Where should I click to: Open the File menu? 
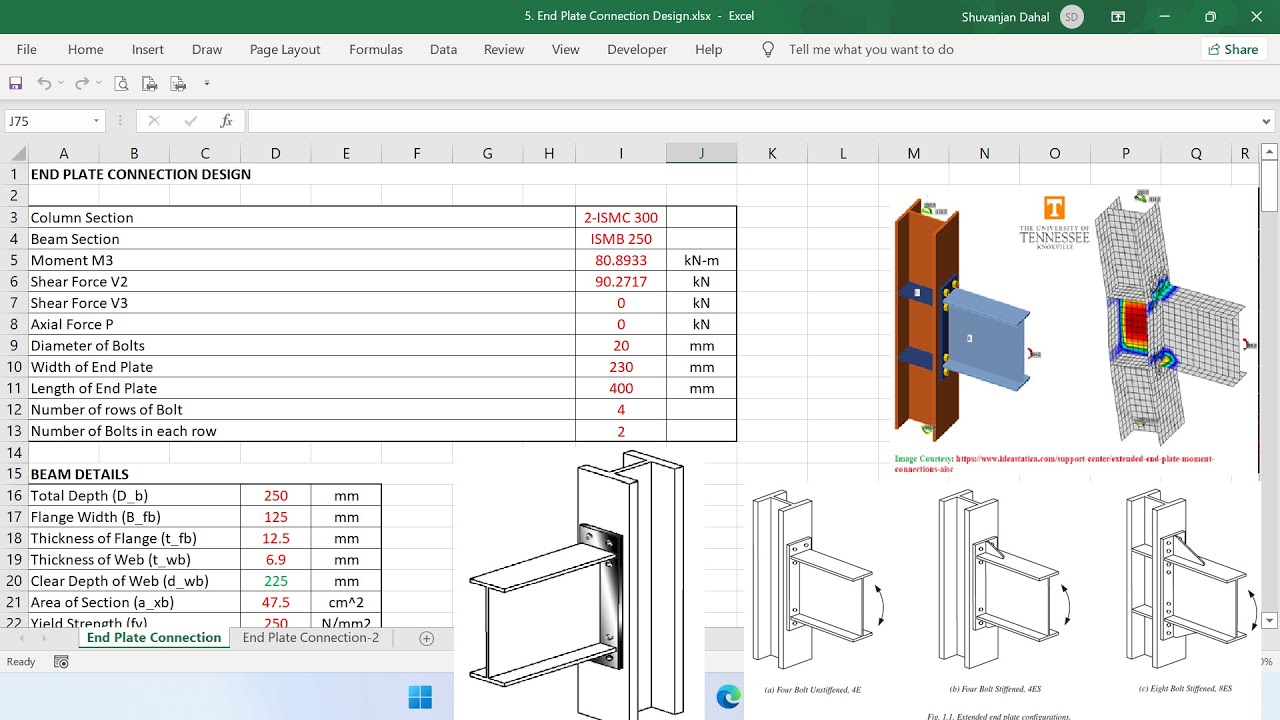coord(27,49)
